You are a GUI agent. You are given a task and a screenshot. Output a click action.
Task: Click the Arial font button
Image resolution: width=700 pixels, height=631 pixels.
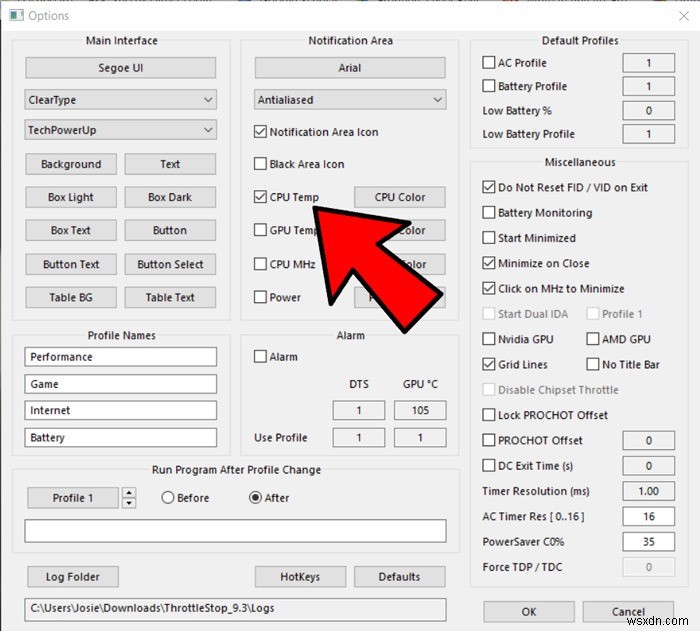click(x=350, y=68)
